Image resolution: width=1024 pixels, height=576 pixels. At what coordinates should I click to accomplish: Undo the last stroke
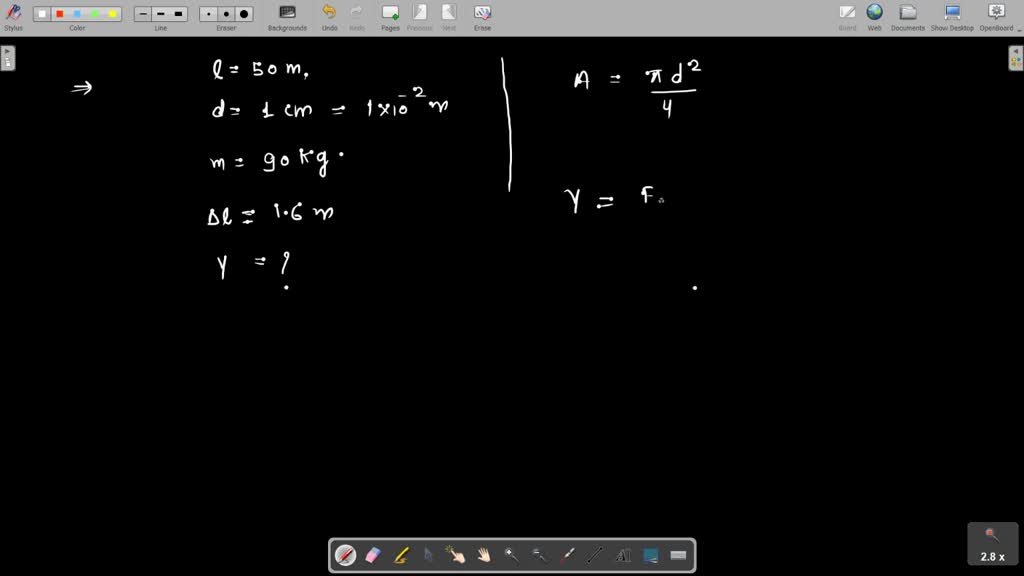click(x=329, y=17)
